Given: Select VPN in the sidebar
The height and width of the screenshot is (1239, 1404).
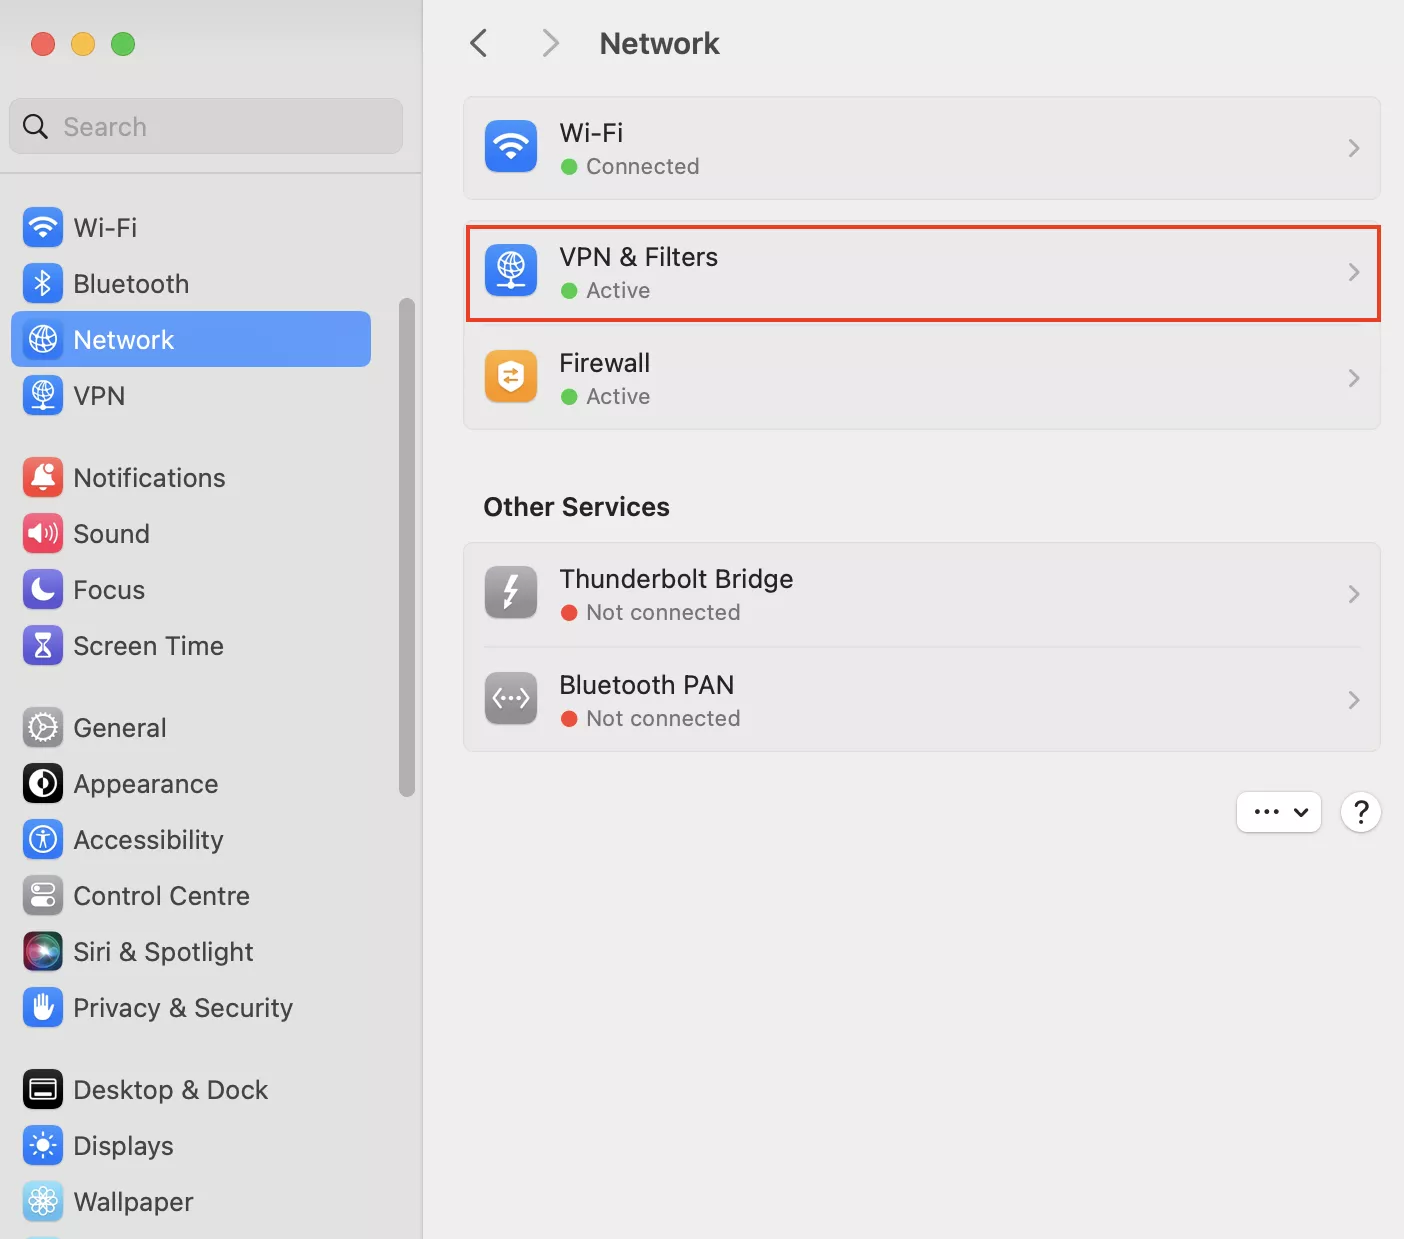Looking at the screenshot, I should pos(99,396).
